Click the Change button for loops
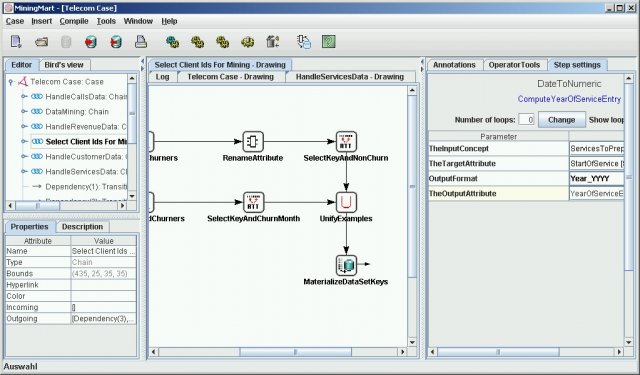This screenshot has height=375, width=640. 562,120
